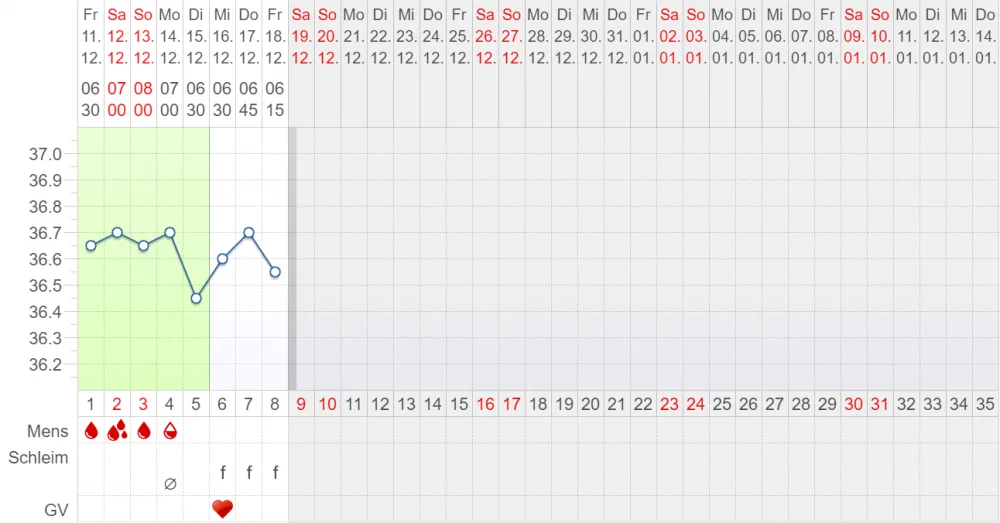Viewport: 1000px width, 523px height.
Task: Click the date header 'Sa 19.12.'
Action: (x=301, y=36)
